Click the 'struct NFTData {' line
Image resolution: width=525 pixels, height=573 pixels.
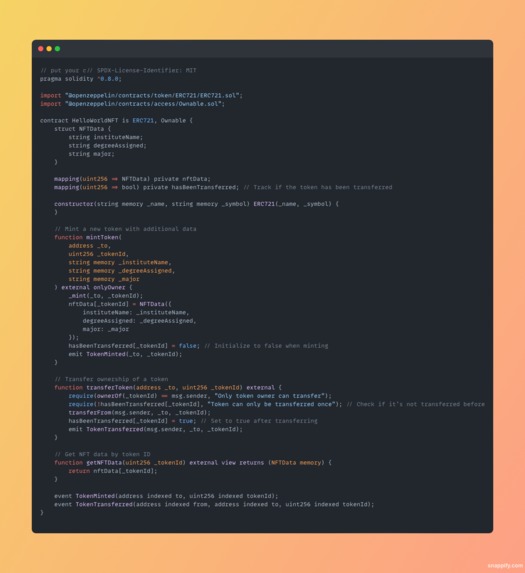click(82, 129)
